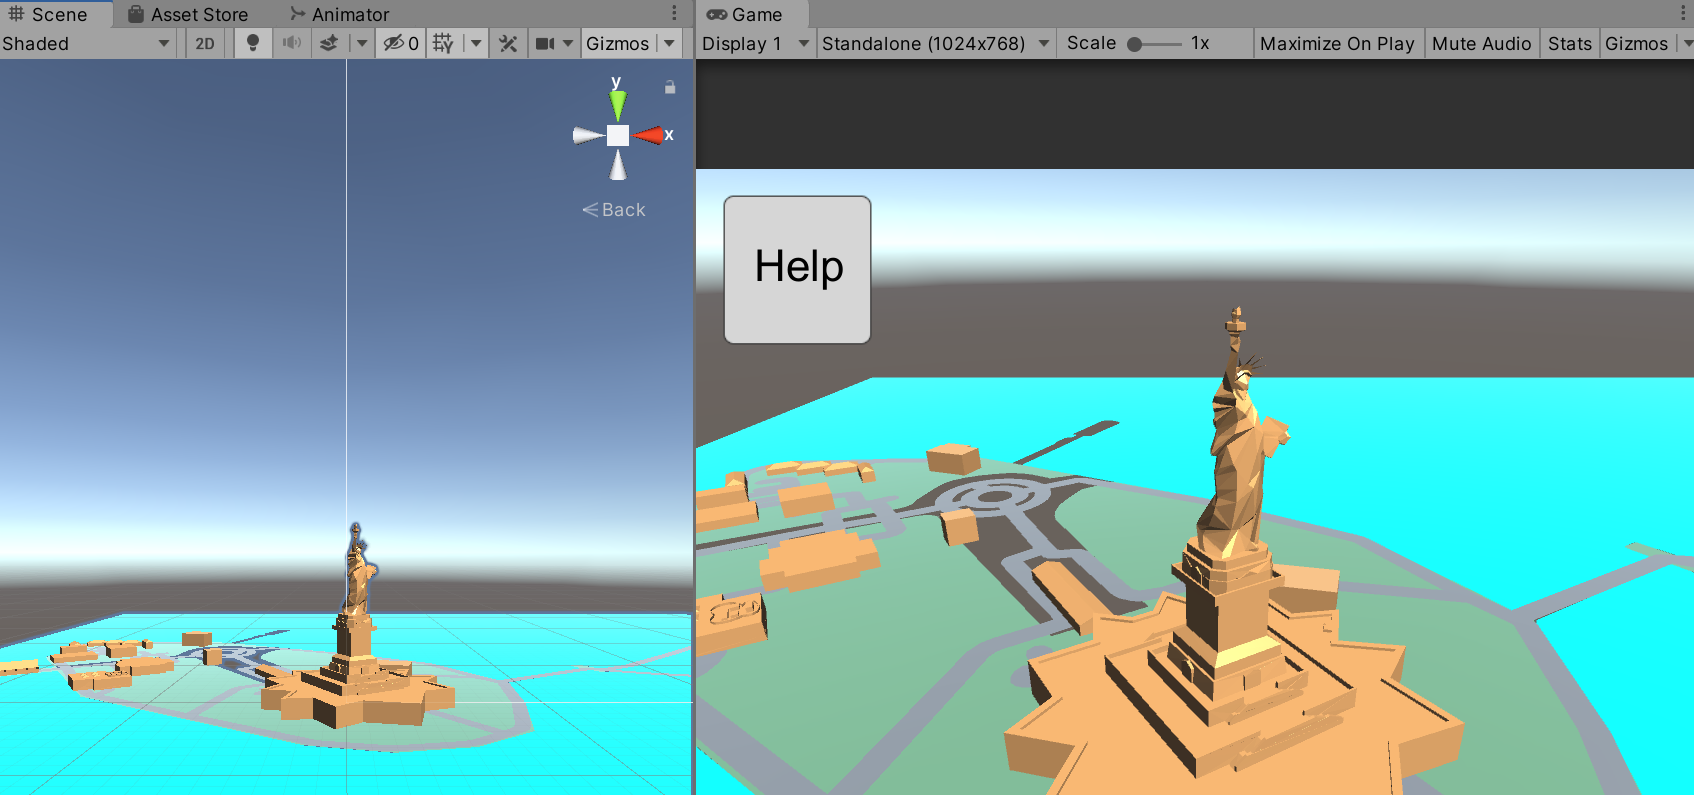Toggle 2D view mode in Scene

(205, 43)
